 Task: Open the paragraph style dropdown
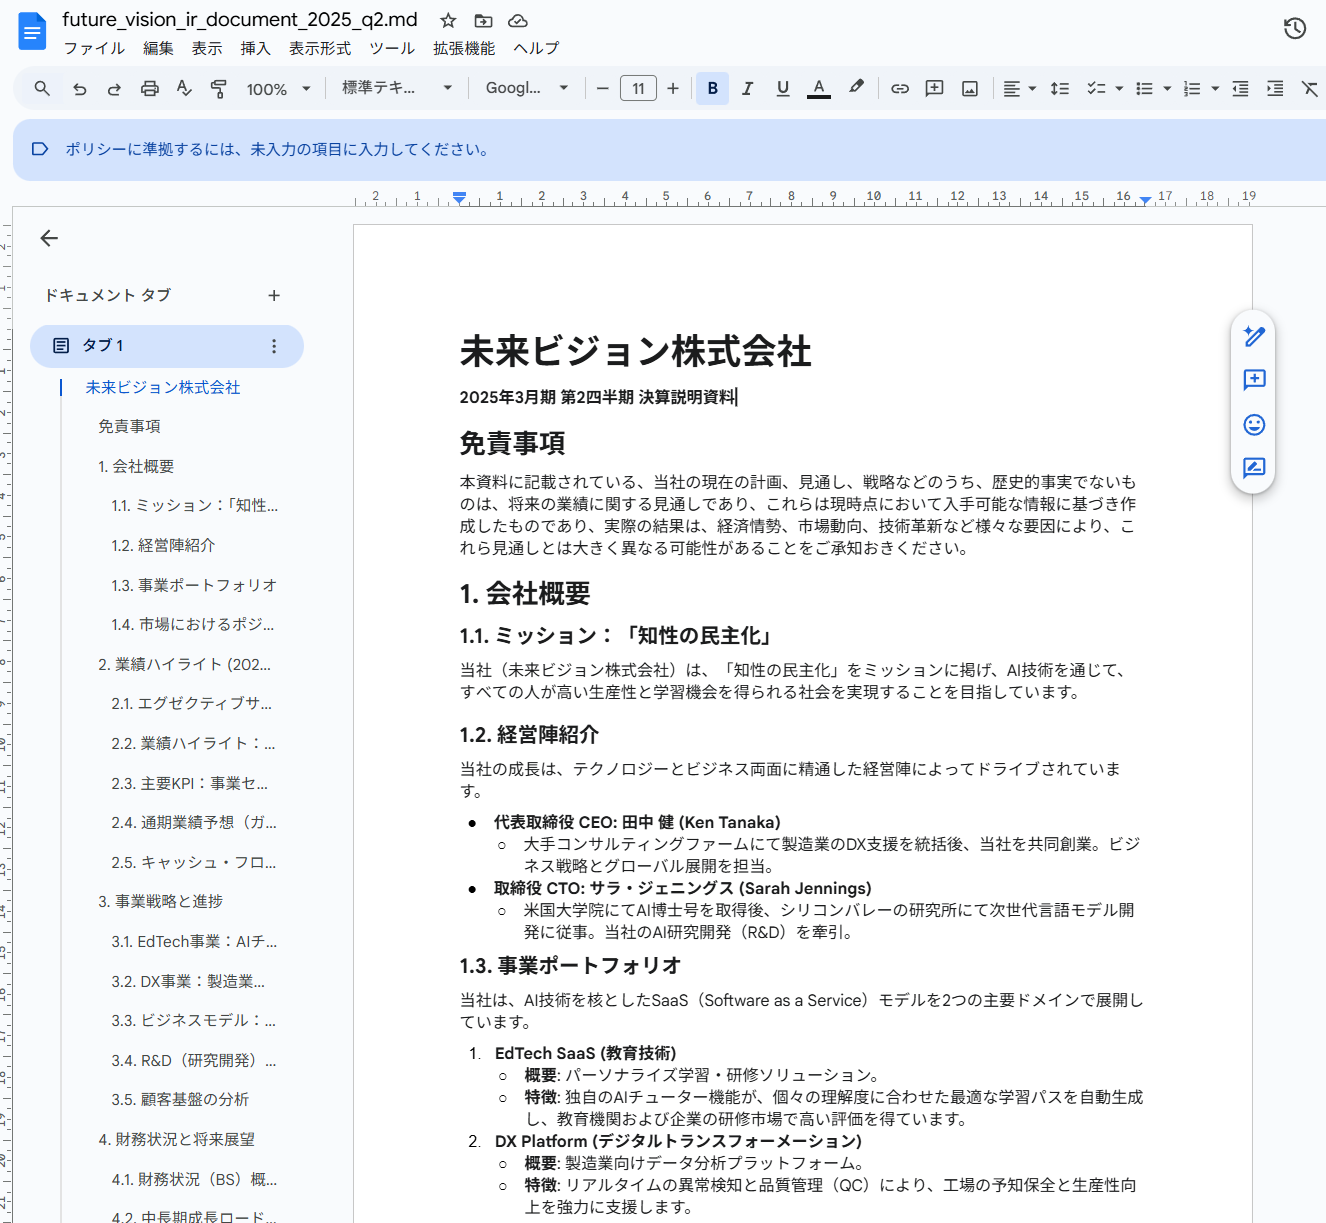396,88
